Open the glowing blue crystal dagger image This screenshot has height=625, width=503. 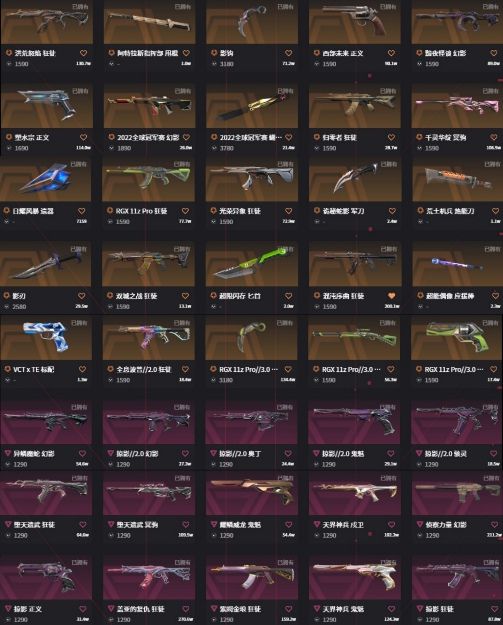click(46, 179)
